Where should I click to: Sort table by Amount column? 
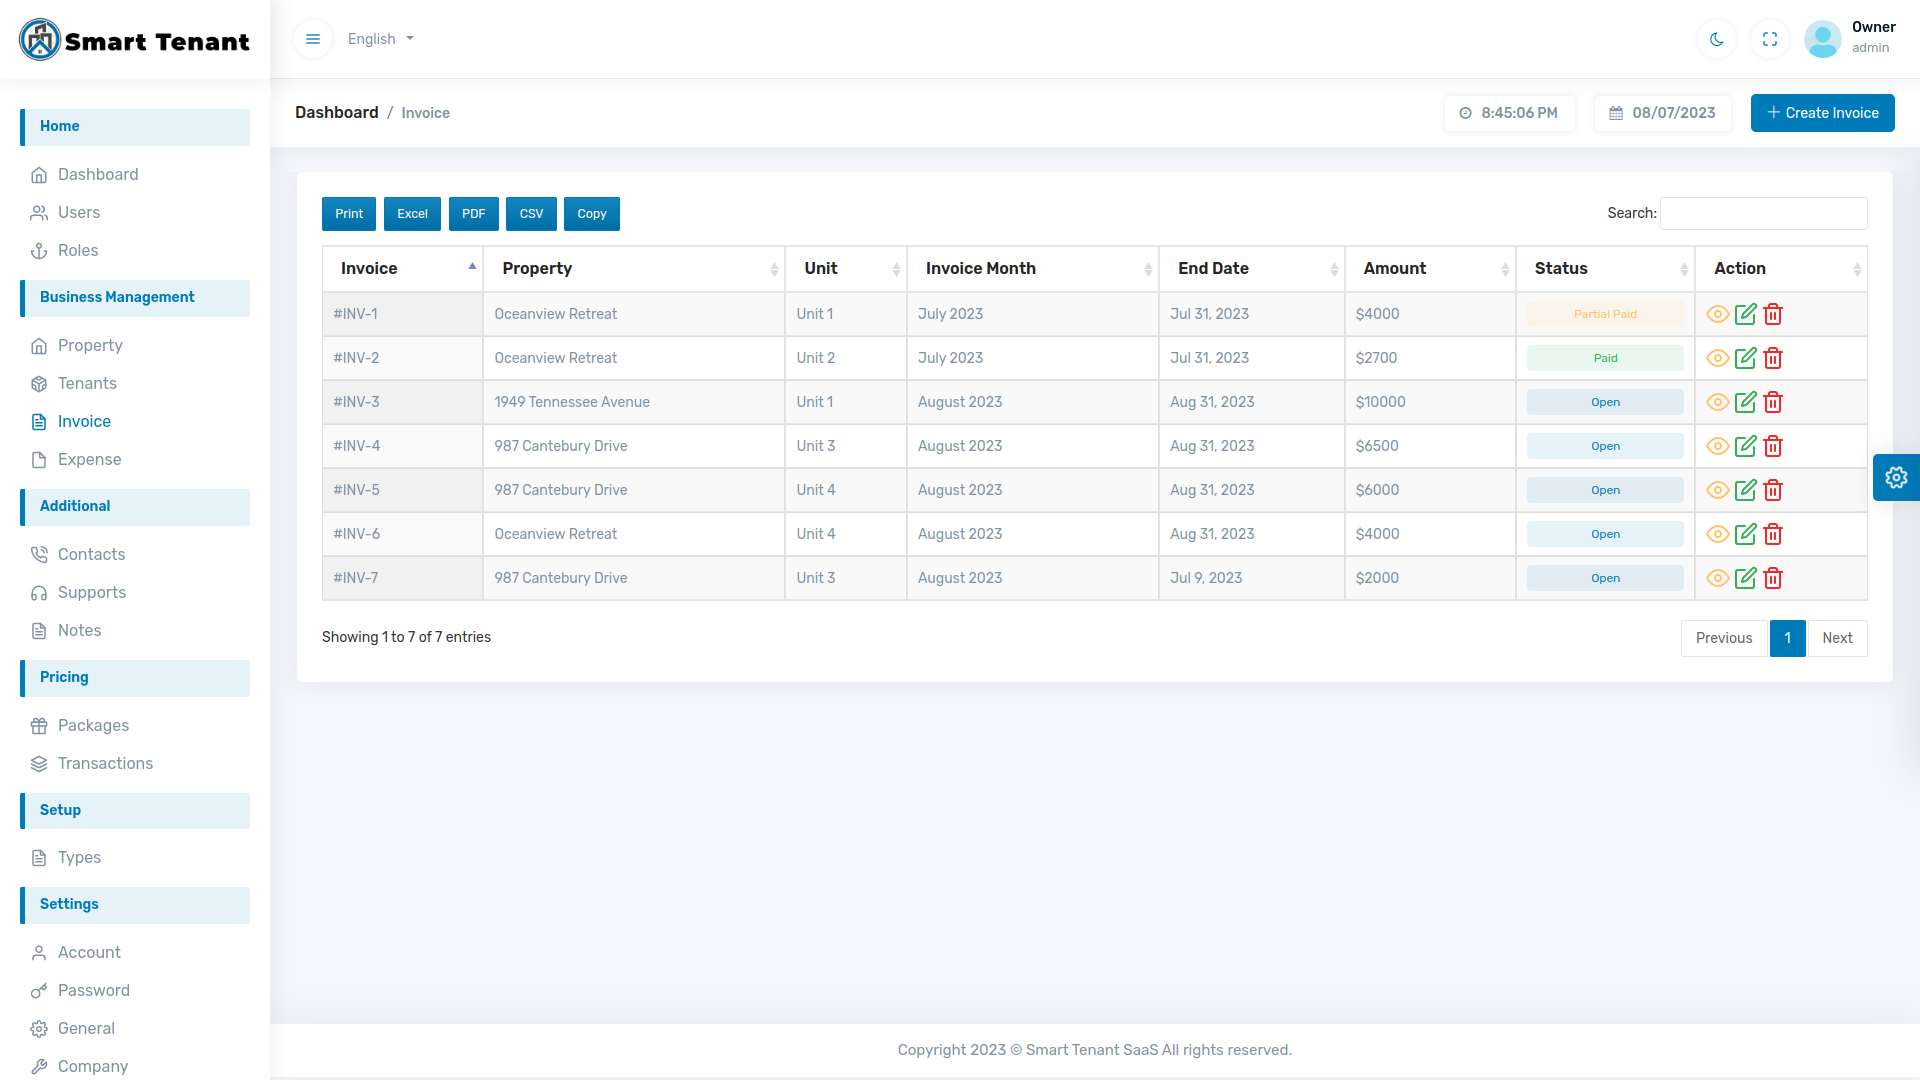pos(1430,268)
